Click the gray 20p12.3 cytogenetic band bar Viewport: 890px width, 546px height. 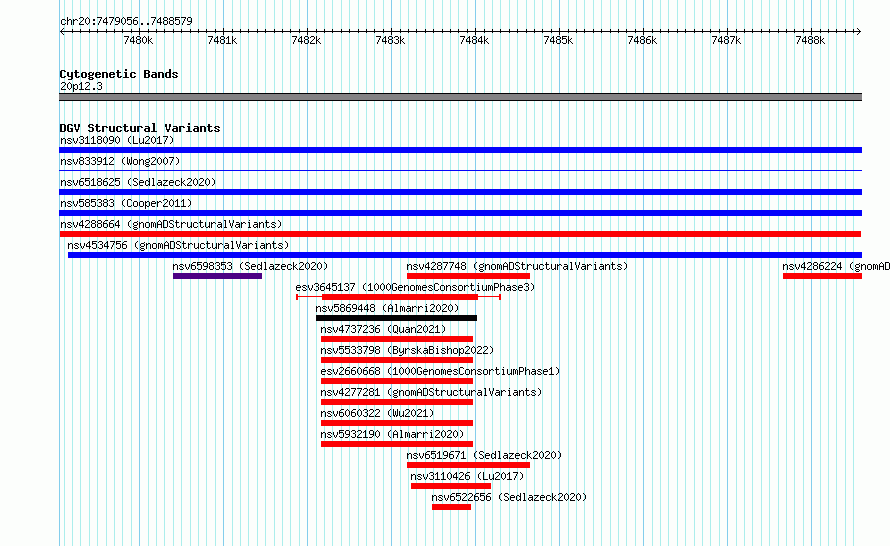pos(460,97)
